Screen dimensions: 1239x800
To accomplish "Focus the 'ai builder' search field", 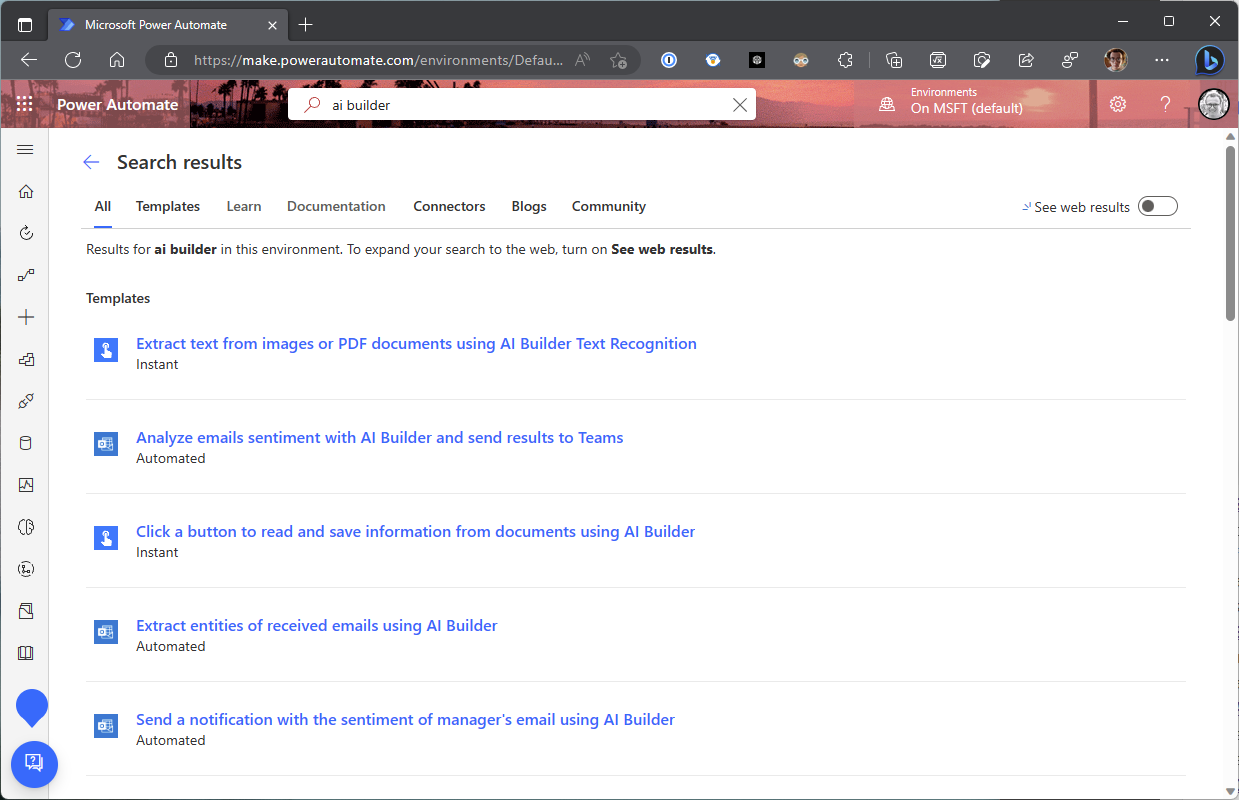I will [522, 104].
